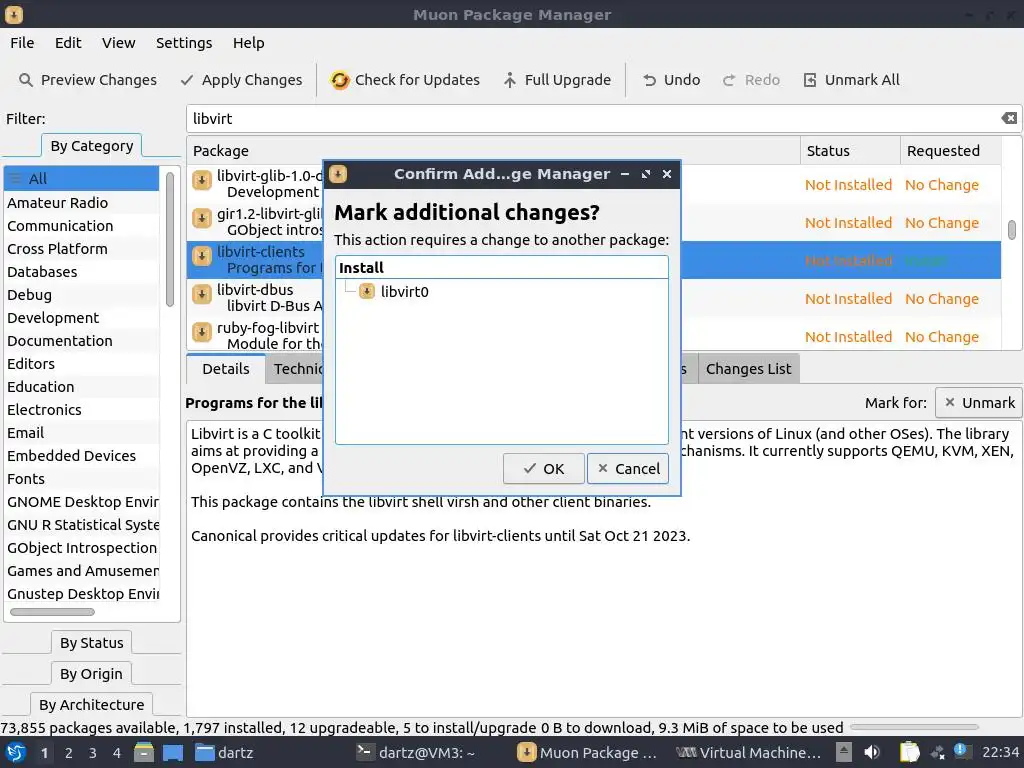Screen dimensions: 1024x768
Task: Select the Education category
Action: point(81,387)
